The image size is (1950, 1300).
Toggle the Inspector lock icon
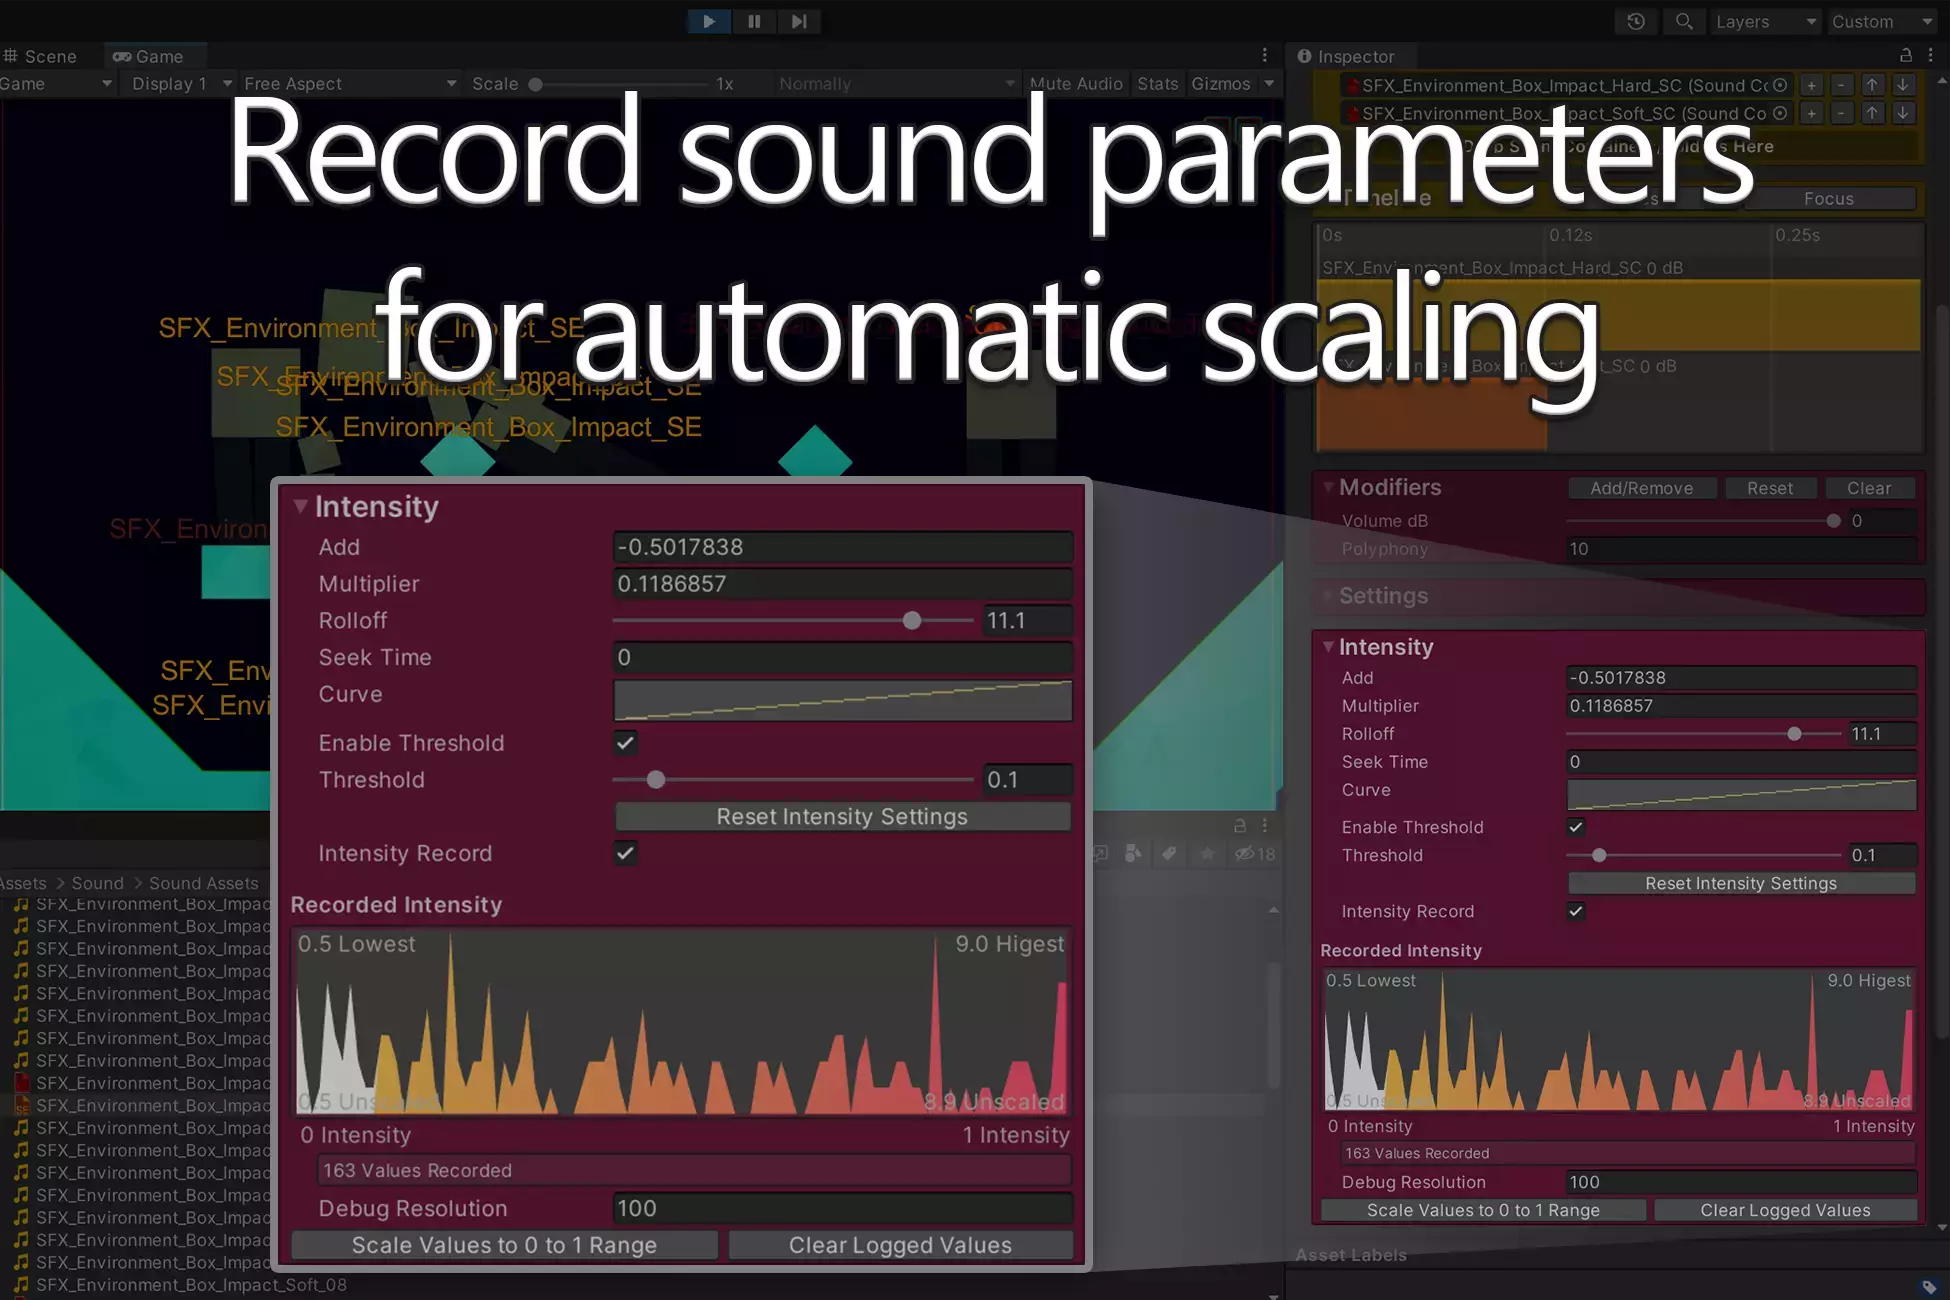[1905, 56]
